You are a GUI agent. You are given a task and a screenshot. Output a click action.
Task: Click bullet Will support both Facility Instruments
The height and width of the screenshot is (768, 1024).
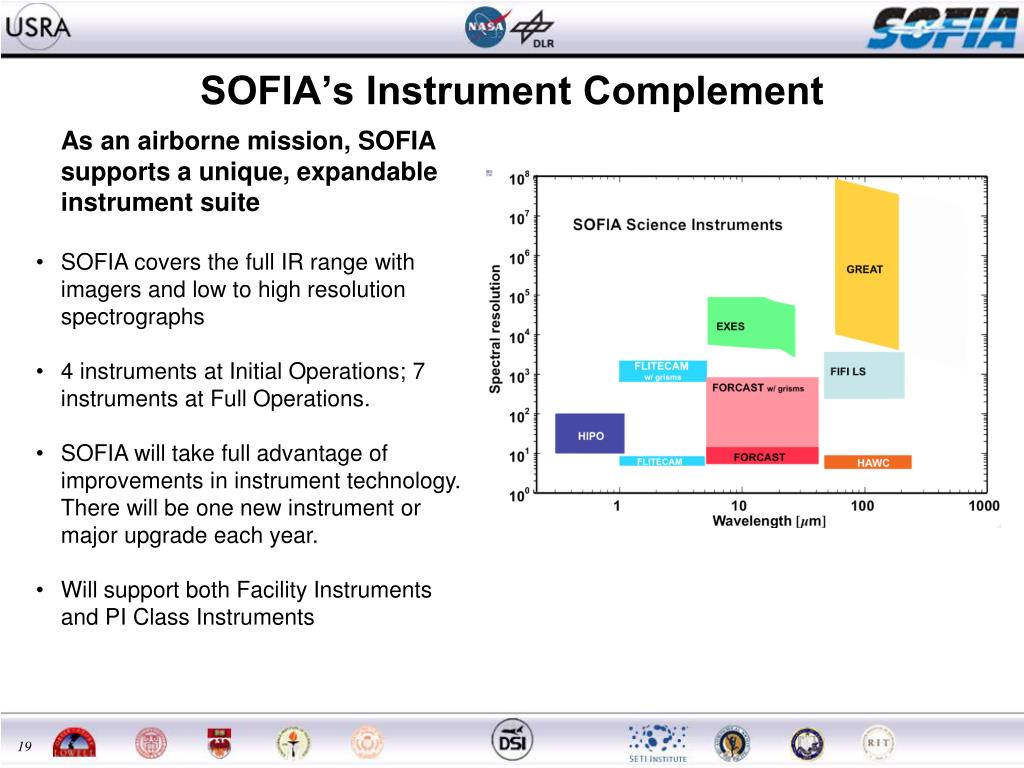click(x=246, y=603)
